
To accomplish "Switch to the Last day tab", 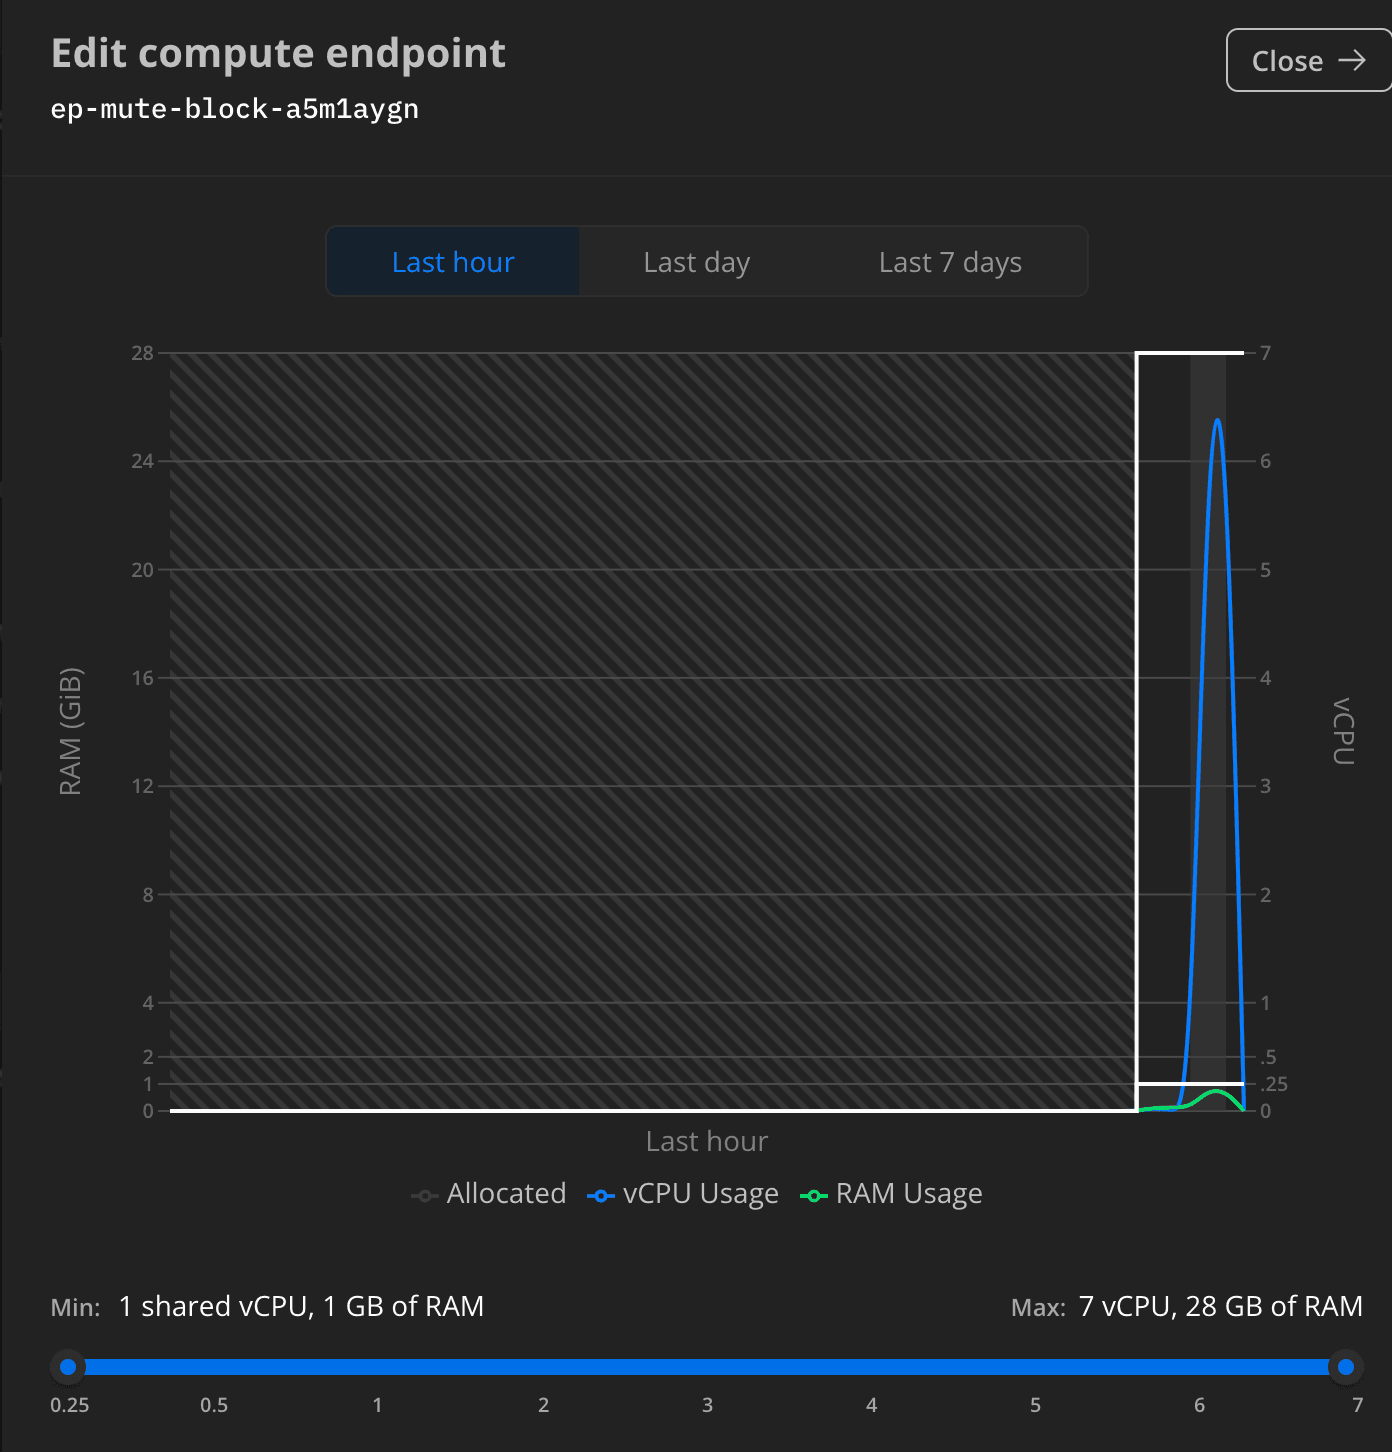I will [x=696, y=262].
